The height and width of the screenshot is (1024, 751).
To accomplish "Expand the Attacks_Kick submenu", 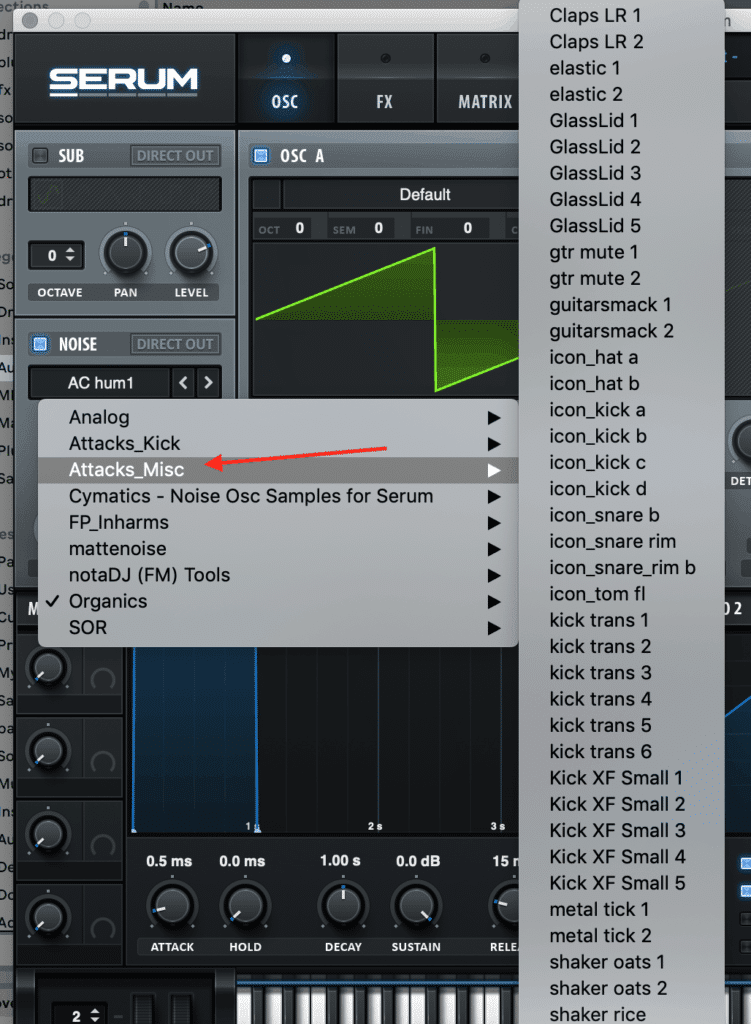I will [278, 443].
